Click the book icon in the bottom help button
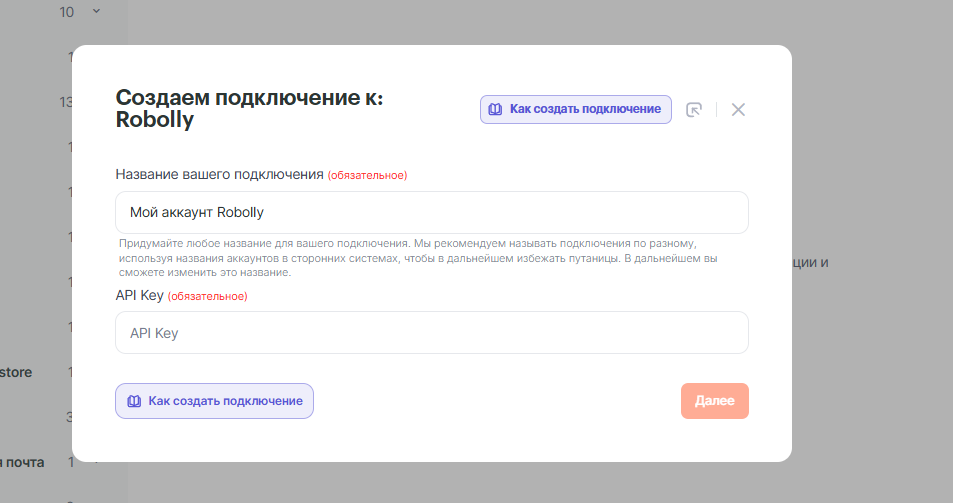The width and height of the screenshot is (953, 503). pyautogui.click(x=133, y=401)
